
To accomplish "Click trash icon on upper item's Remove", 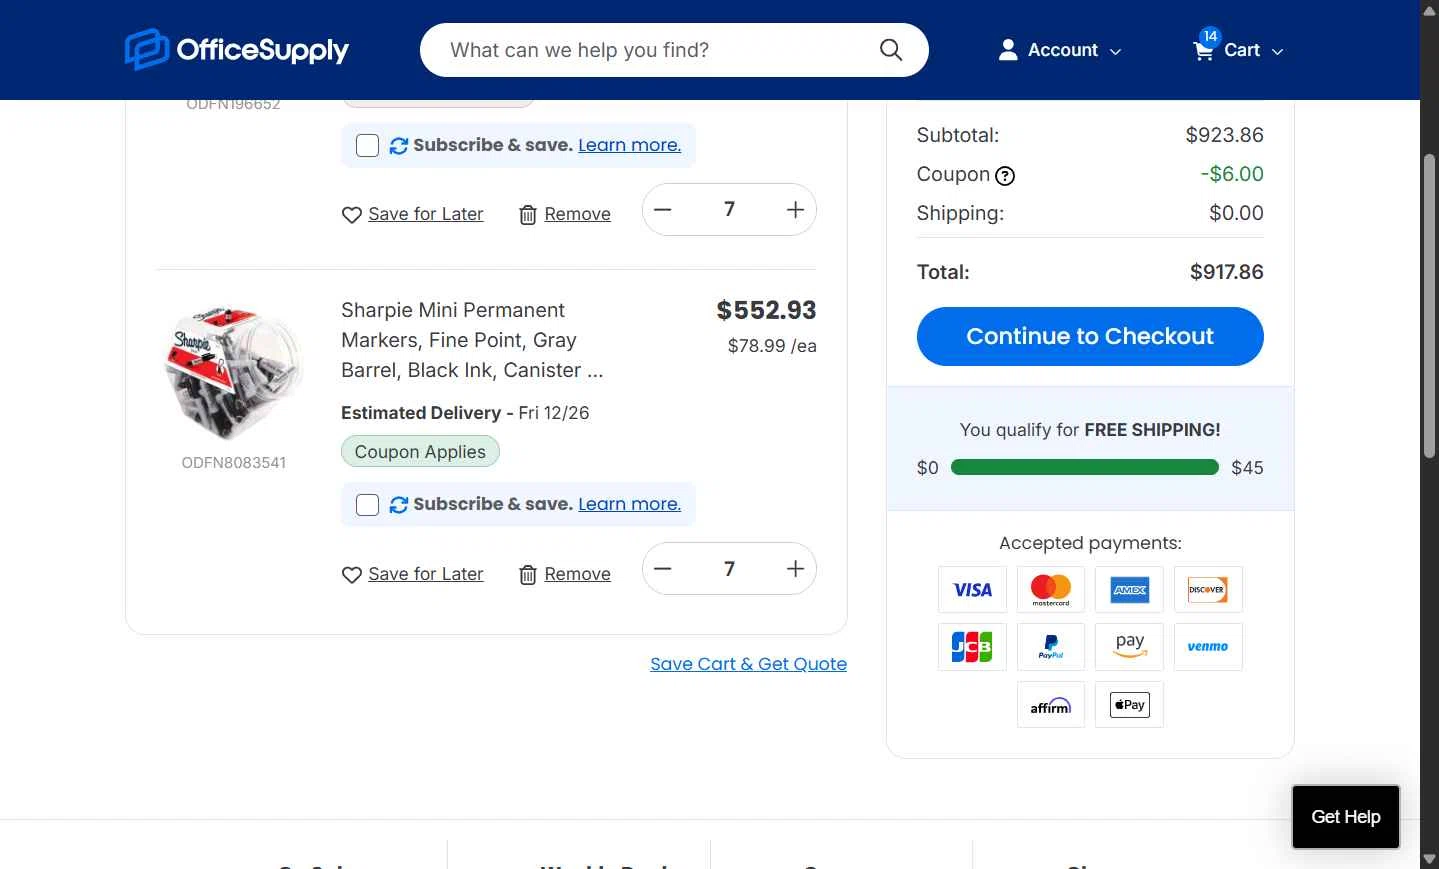I will tap(528, 215).
